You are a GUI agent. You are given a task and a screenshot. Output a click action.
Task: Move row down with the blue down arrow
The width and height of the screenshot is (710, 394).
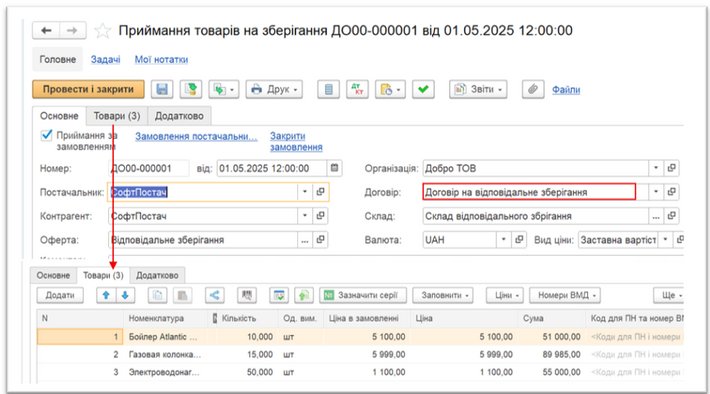pos(125,295)
